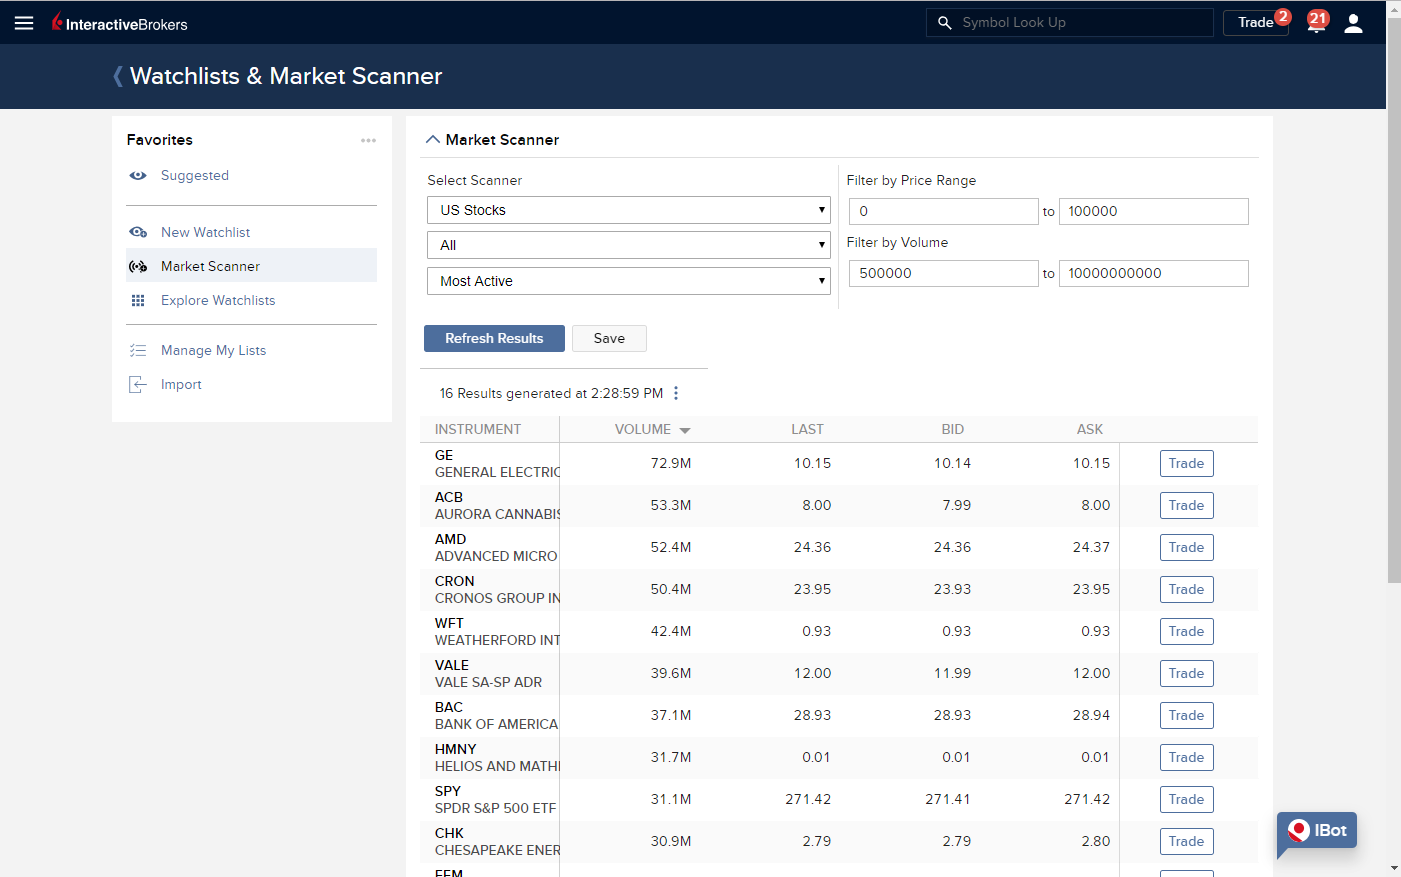Select the CHK CHESAPEAKE instrument
Screen dimensions: 1401x877
[x=496, y=842]
